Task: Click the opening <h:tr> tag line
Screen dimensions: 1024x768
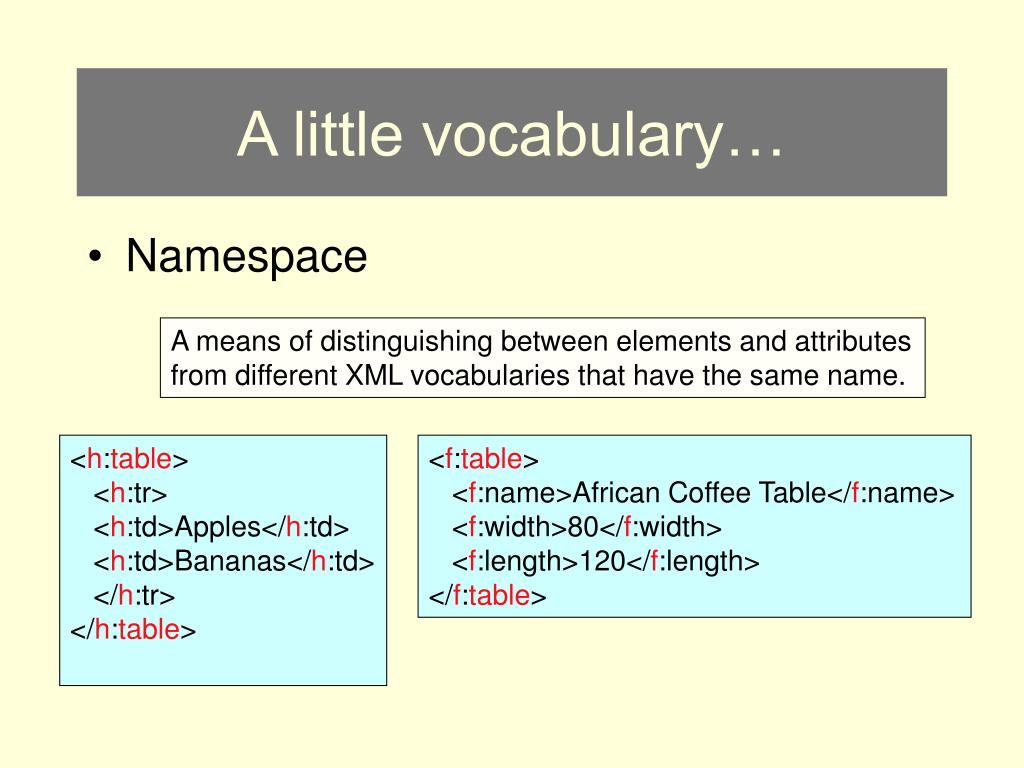Action: point(130,493)
